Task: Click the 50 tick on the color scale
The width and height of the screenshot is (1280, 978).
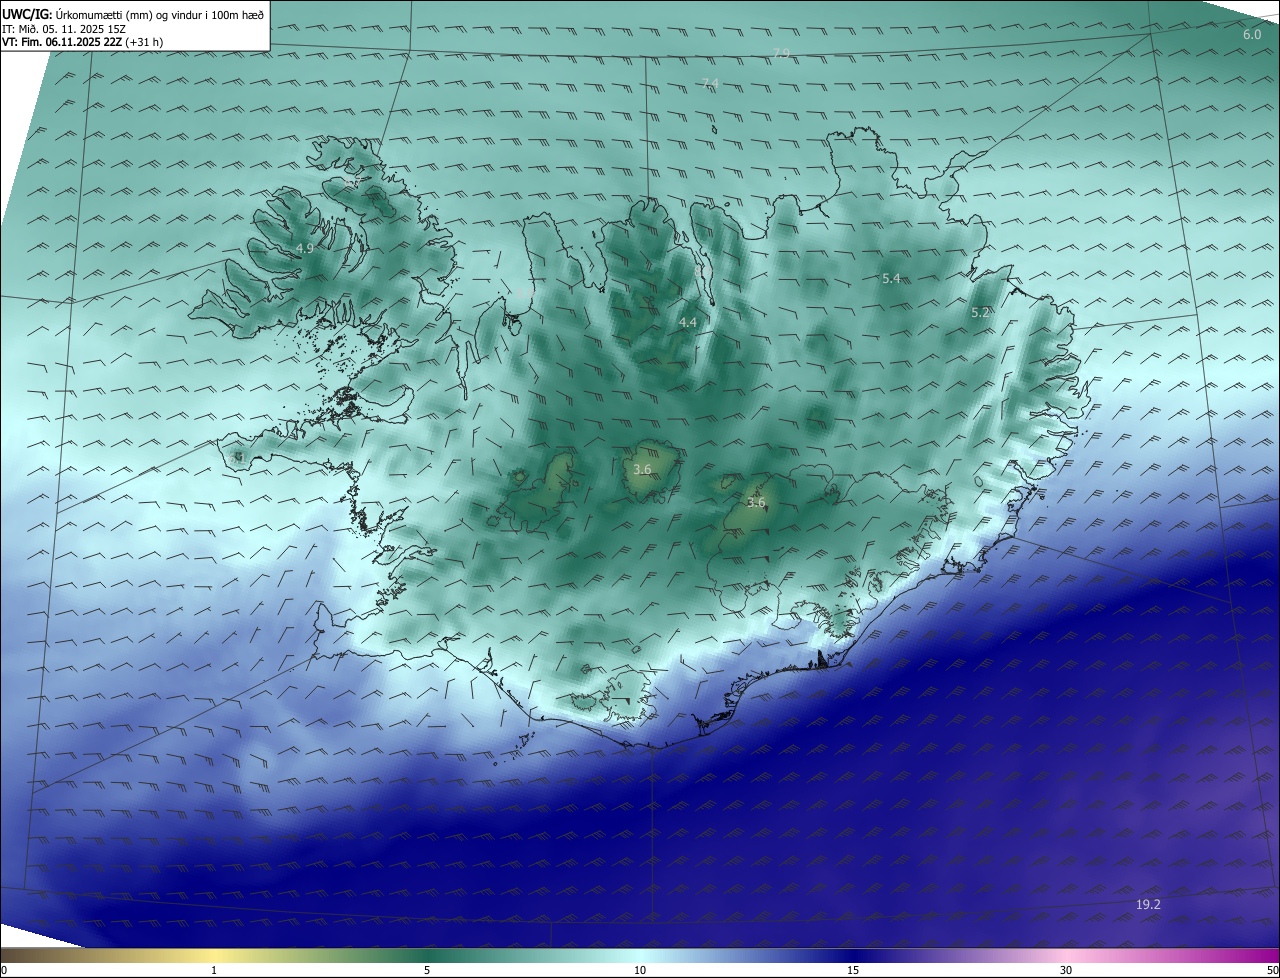Action: pos(1273,970)
